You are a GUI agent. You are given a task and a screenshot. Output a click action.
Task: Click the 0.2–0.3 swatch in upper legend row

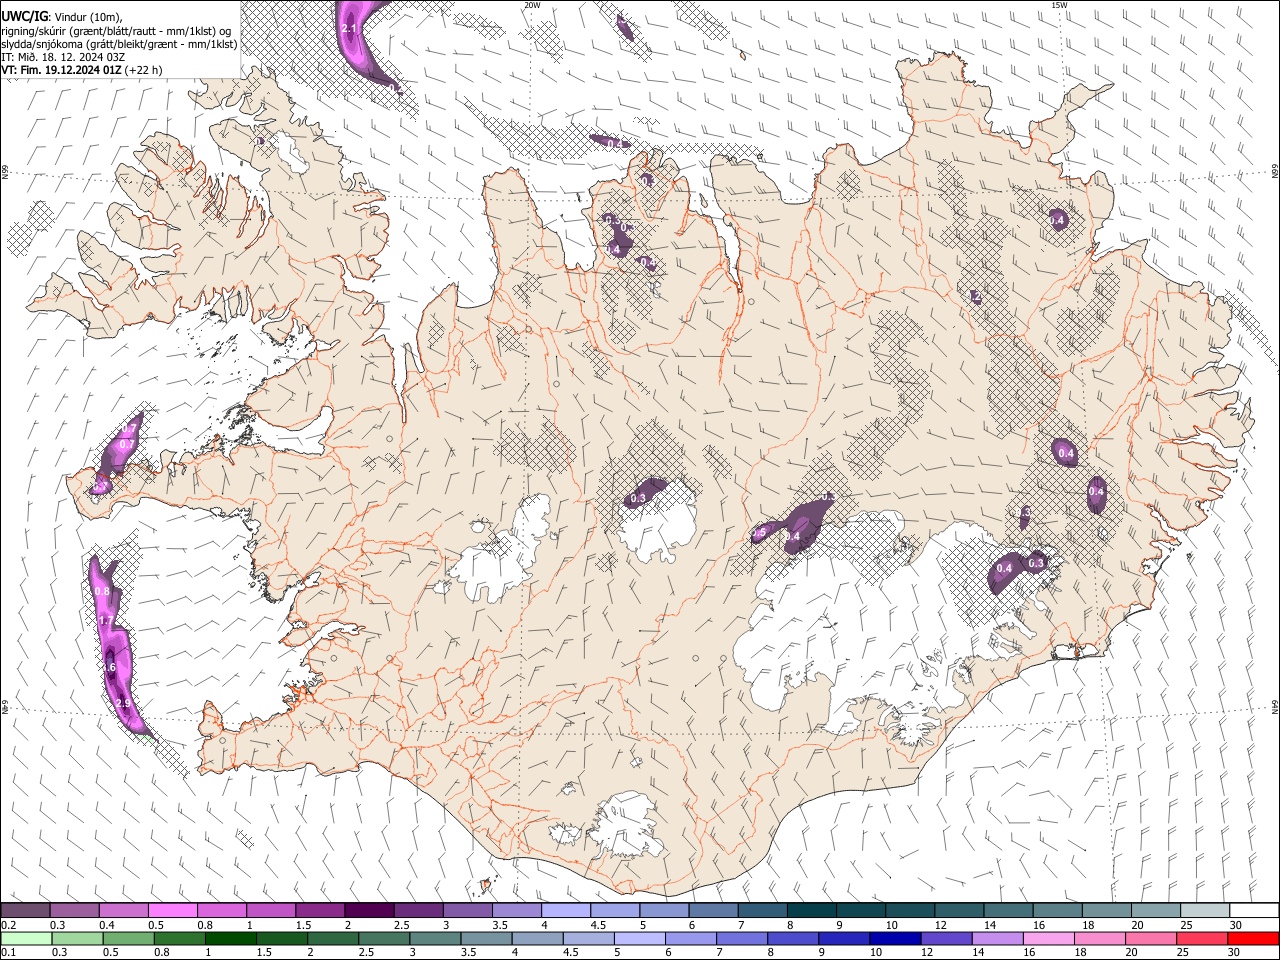tap(25, 911)
